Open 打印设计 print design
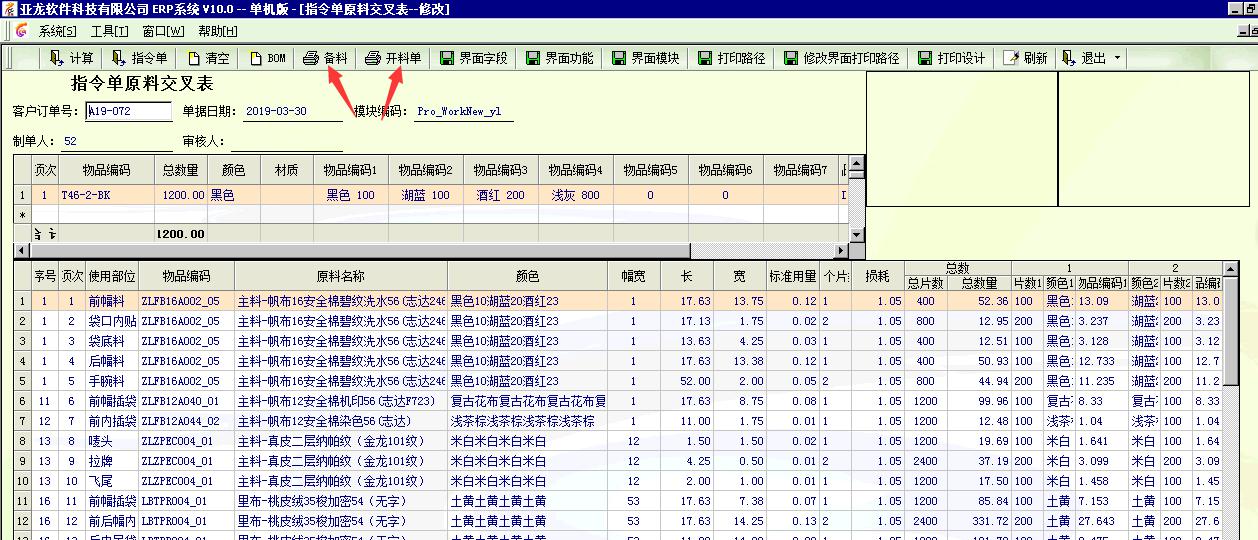The image size is (1258, 540). pyautogui.click(x=951, y=58)
